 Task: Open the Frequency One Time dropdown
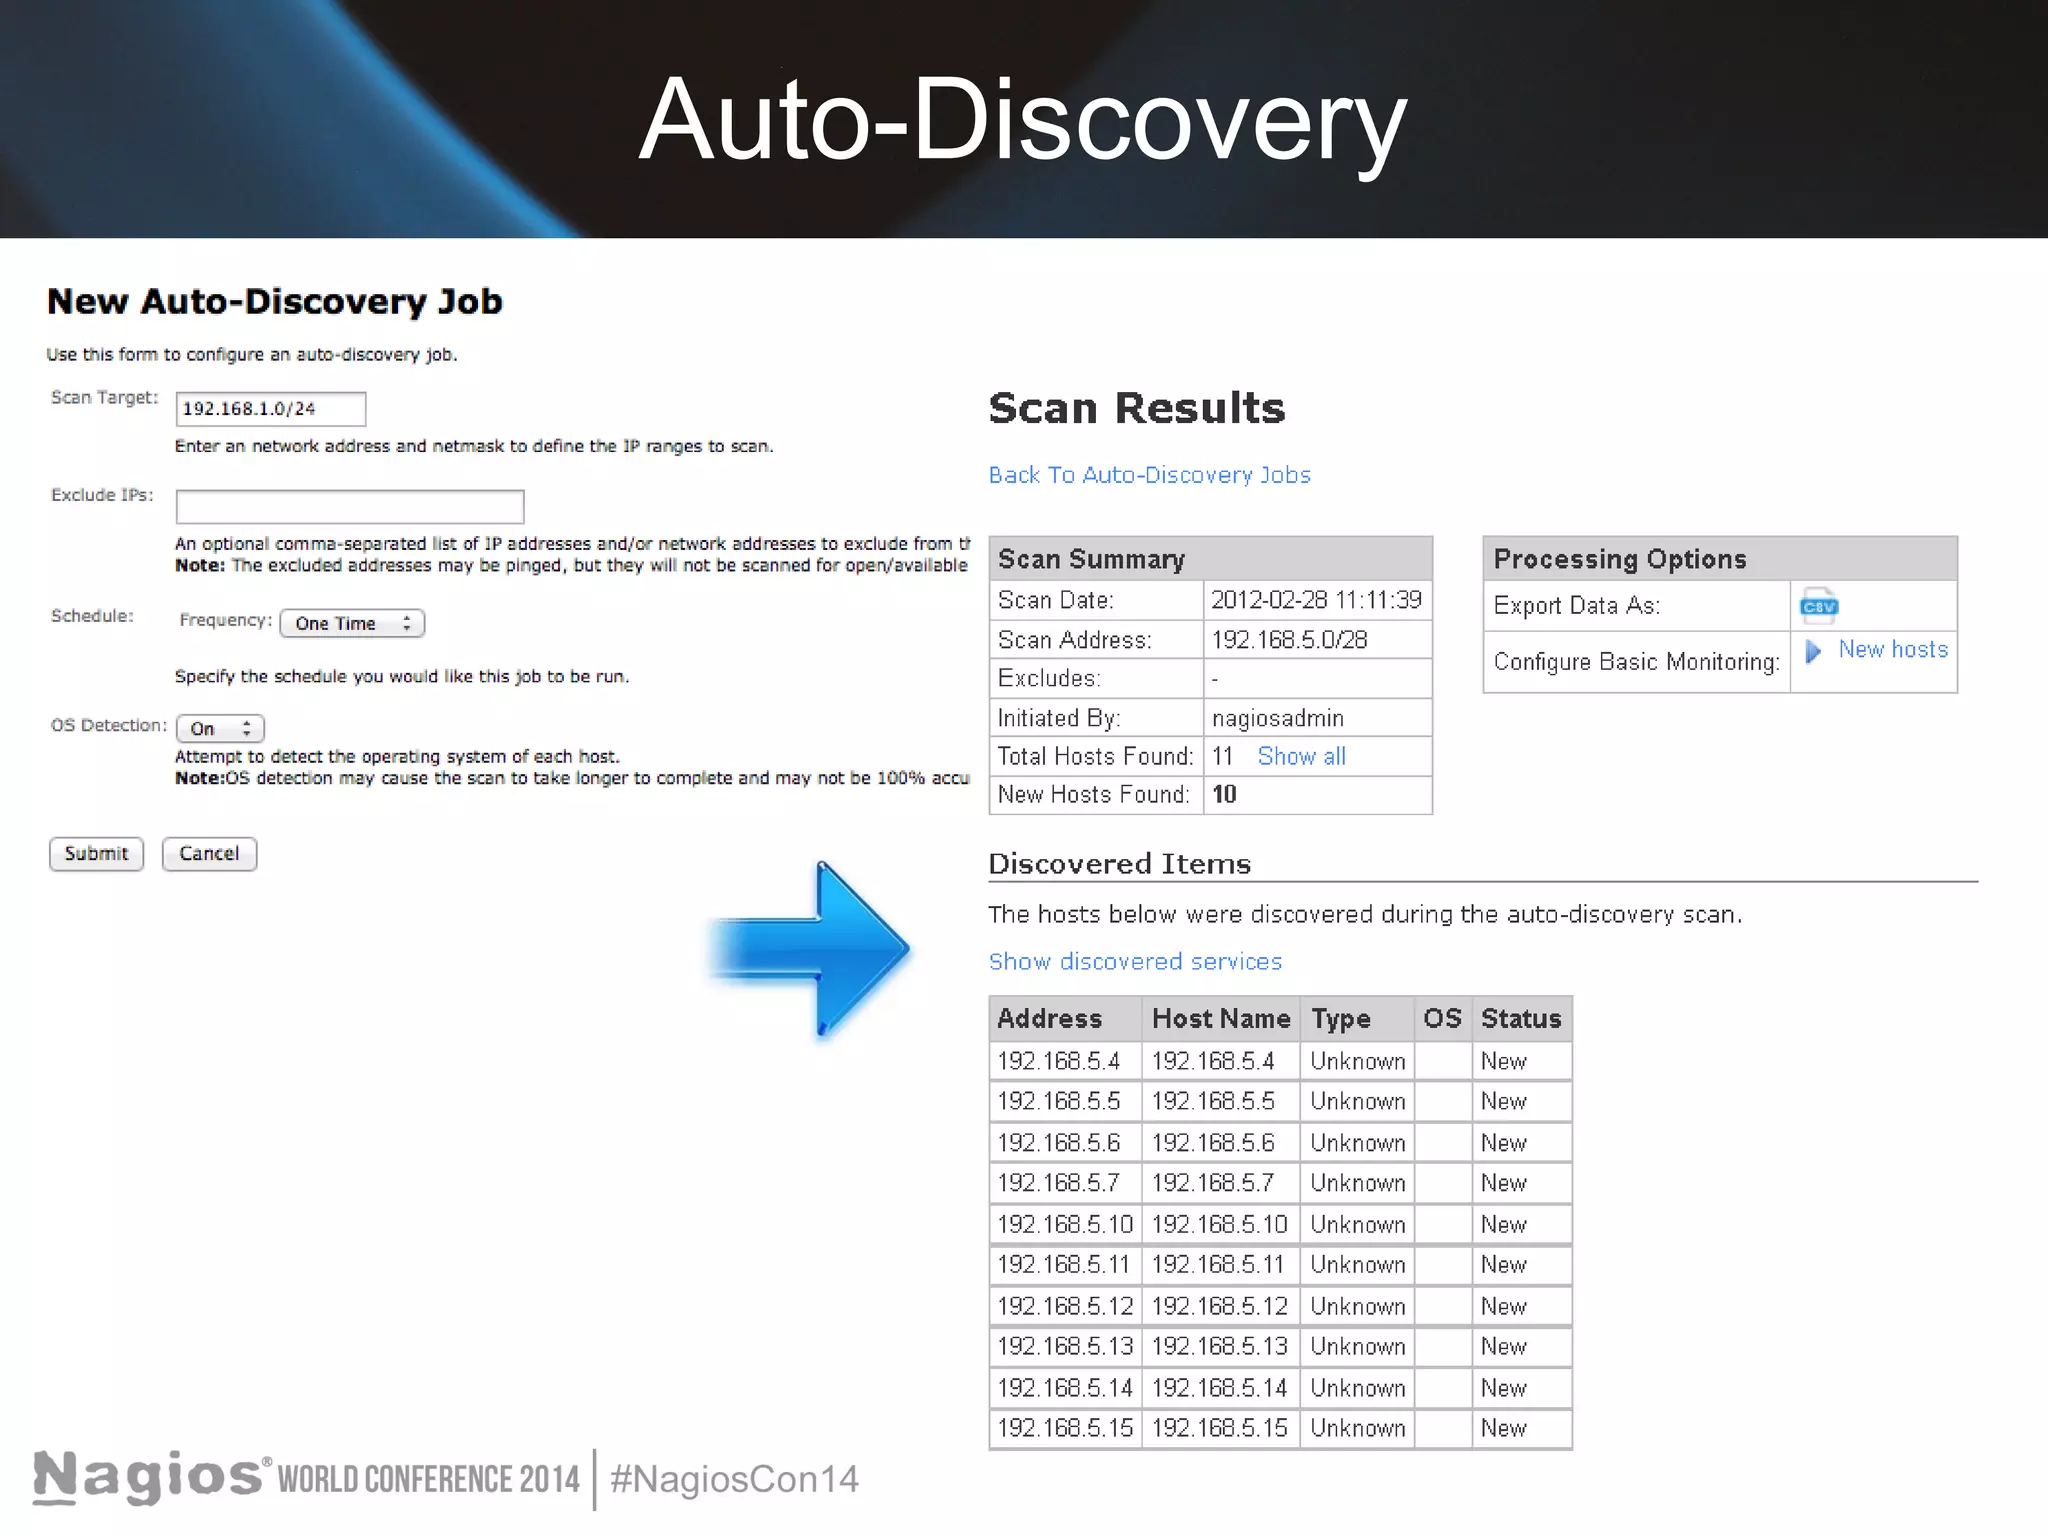click(x=352, y=623)
